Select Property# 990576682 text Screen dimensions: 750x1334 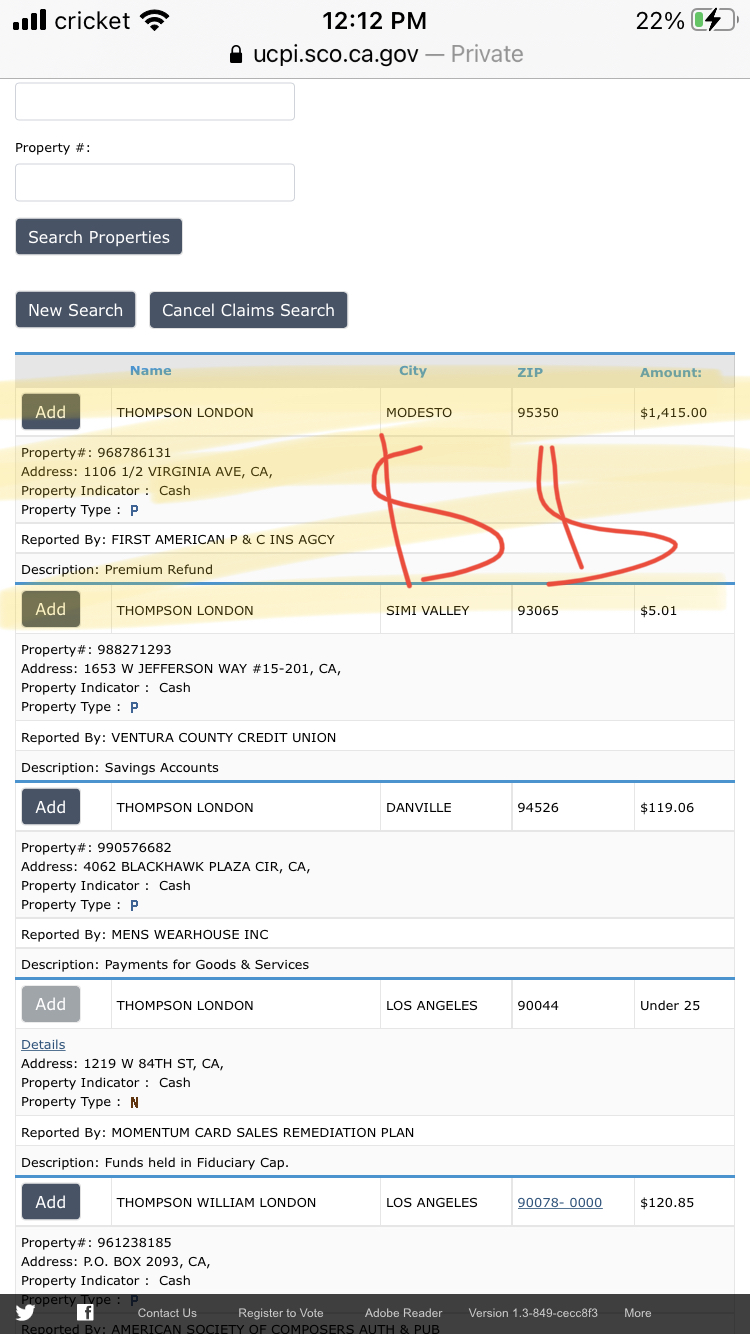(x=96, y=847)
